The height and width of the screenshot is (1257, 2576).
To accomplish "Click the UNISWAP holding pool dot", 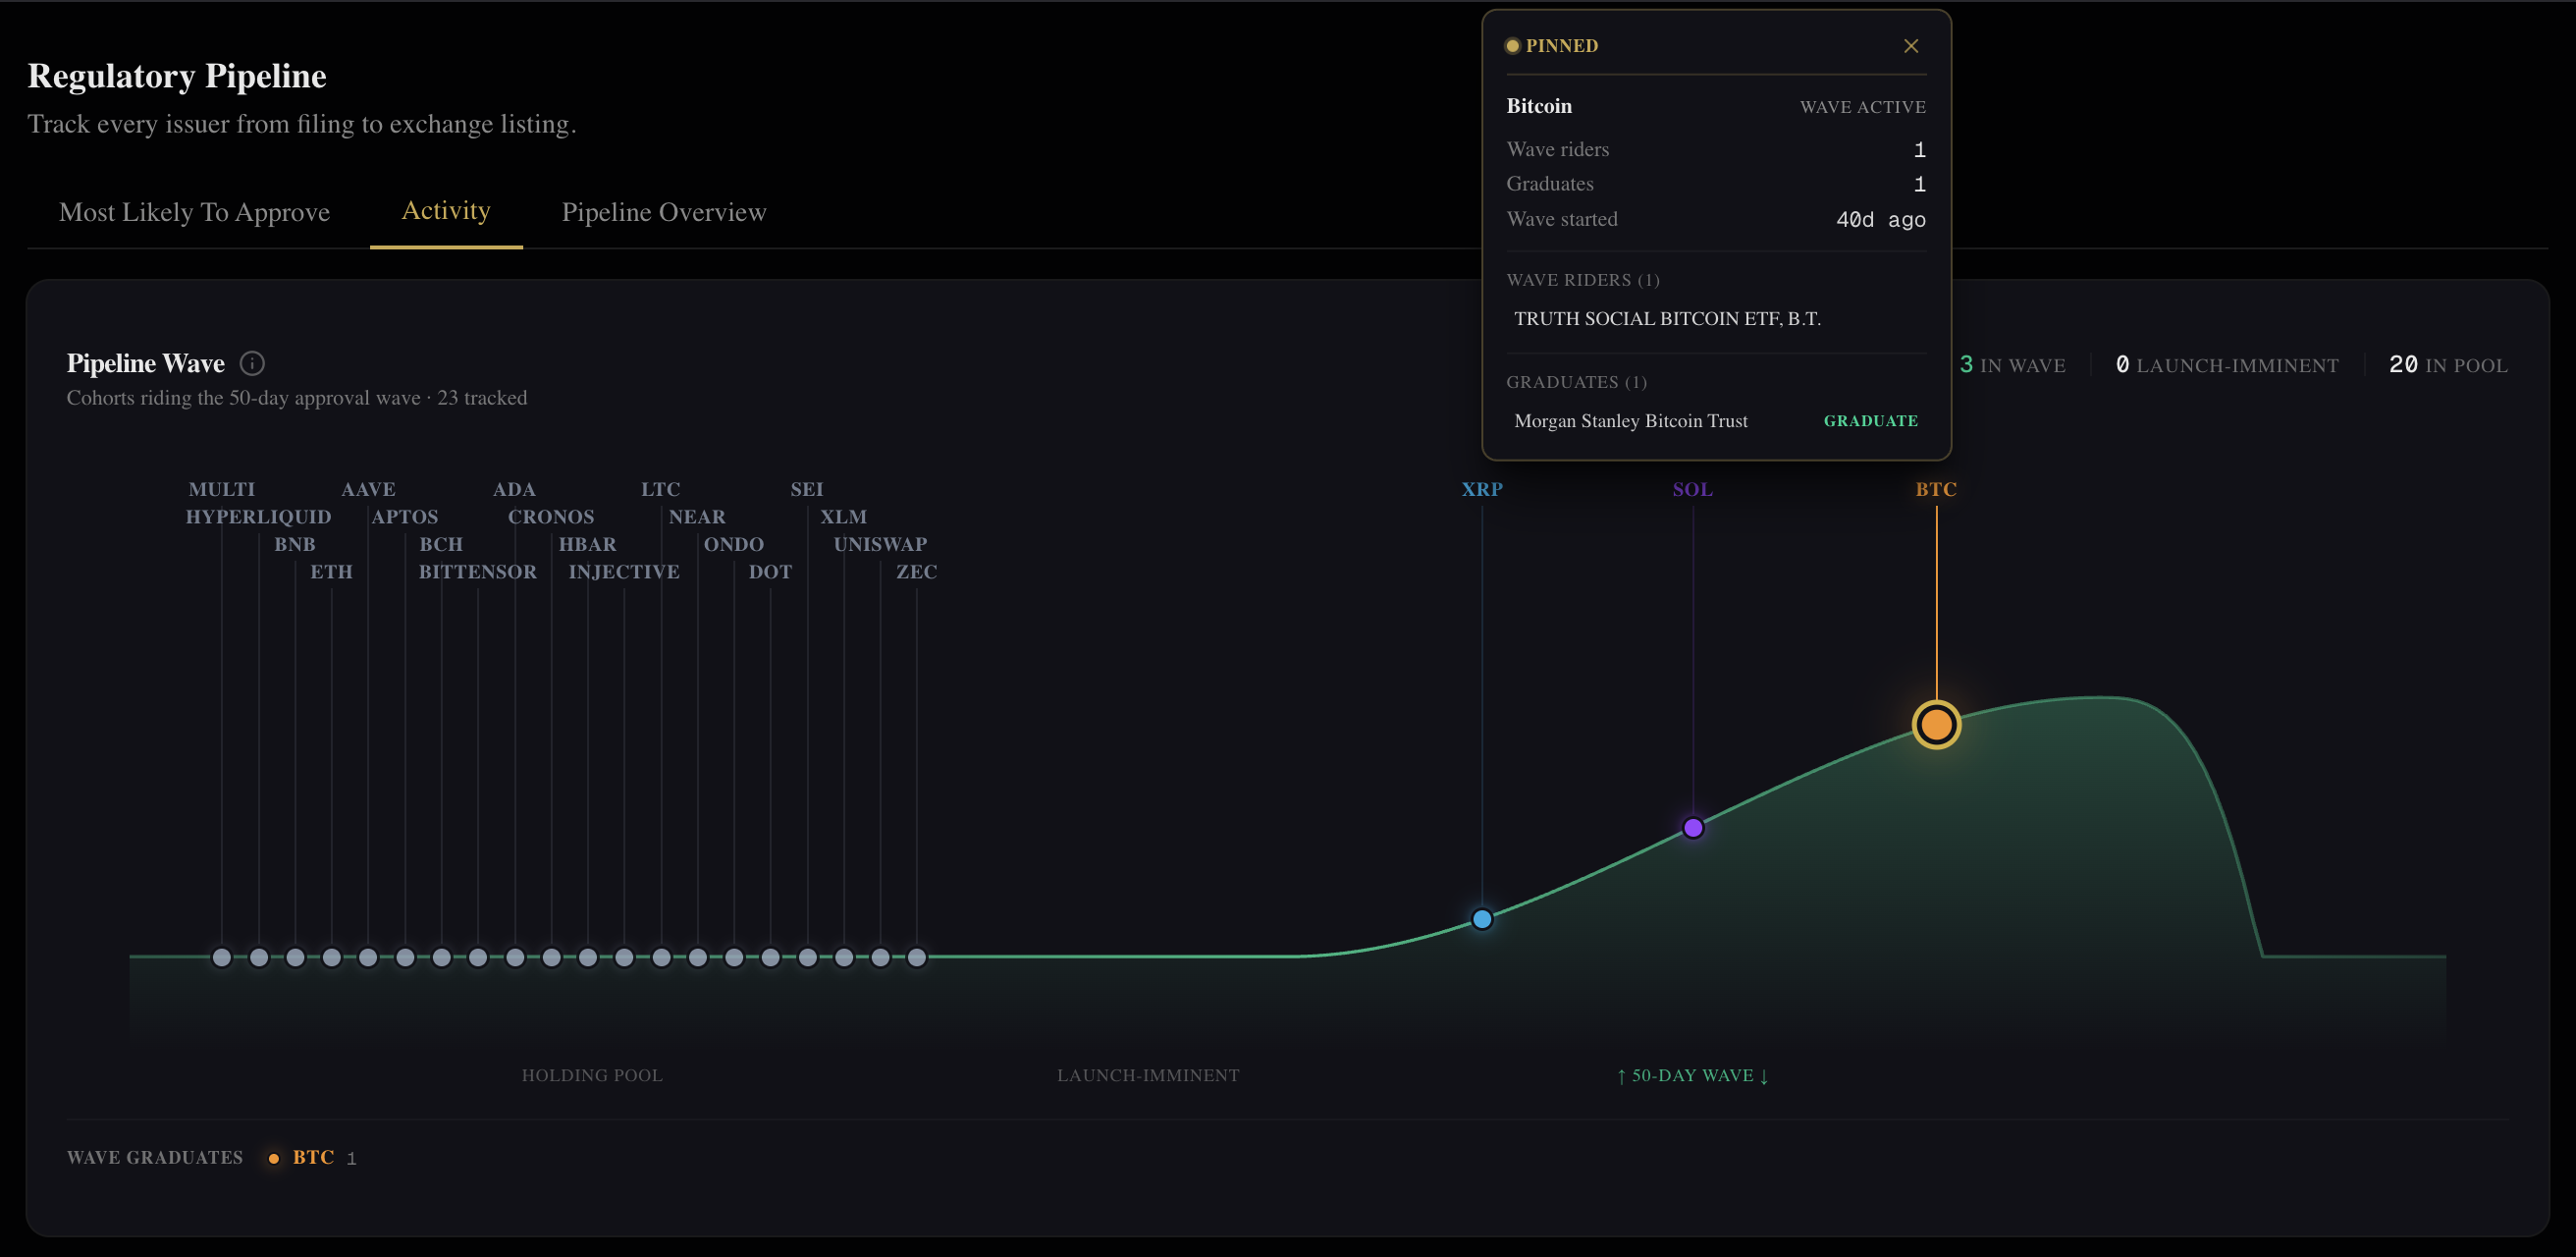I will point(880,958).
